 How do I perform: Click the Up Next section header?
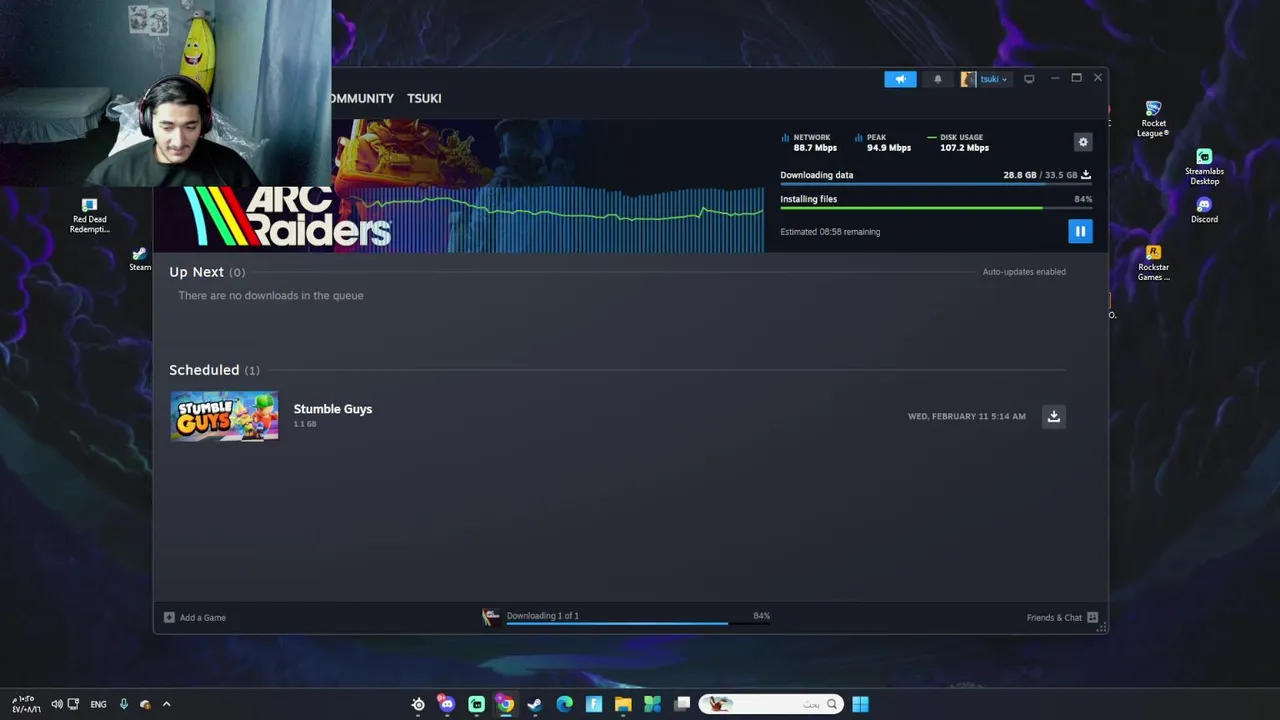[x=207, y=272]
